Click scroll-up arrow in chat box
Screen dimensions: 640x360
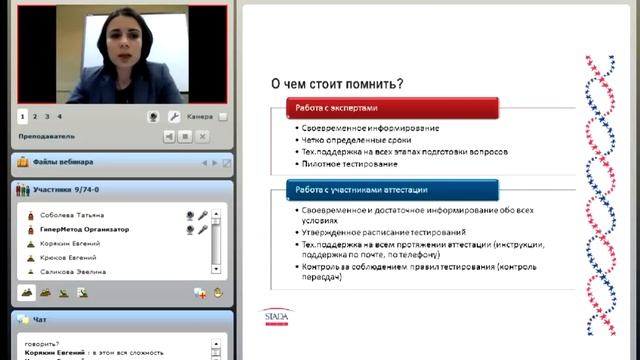(x=216, y=344)
